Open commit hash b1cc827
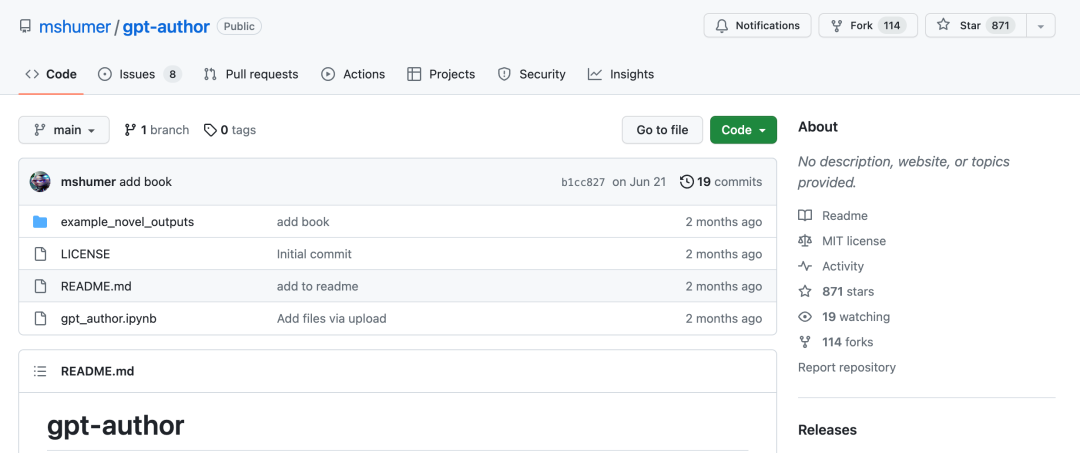 click(x=583, y=182)
